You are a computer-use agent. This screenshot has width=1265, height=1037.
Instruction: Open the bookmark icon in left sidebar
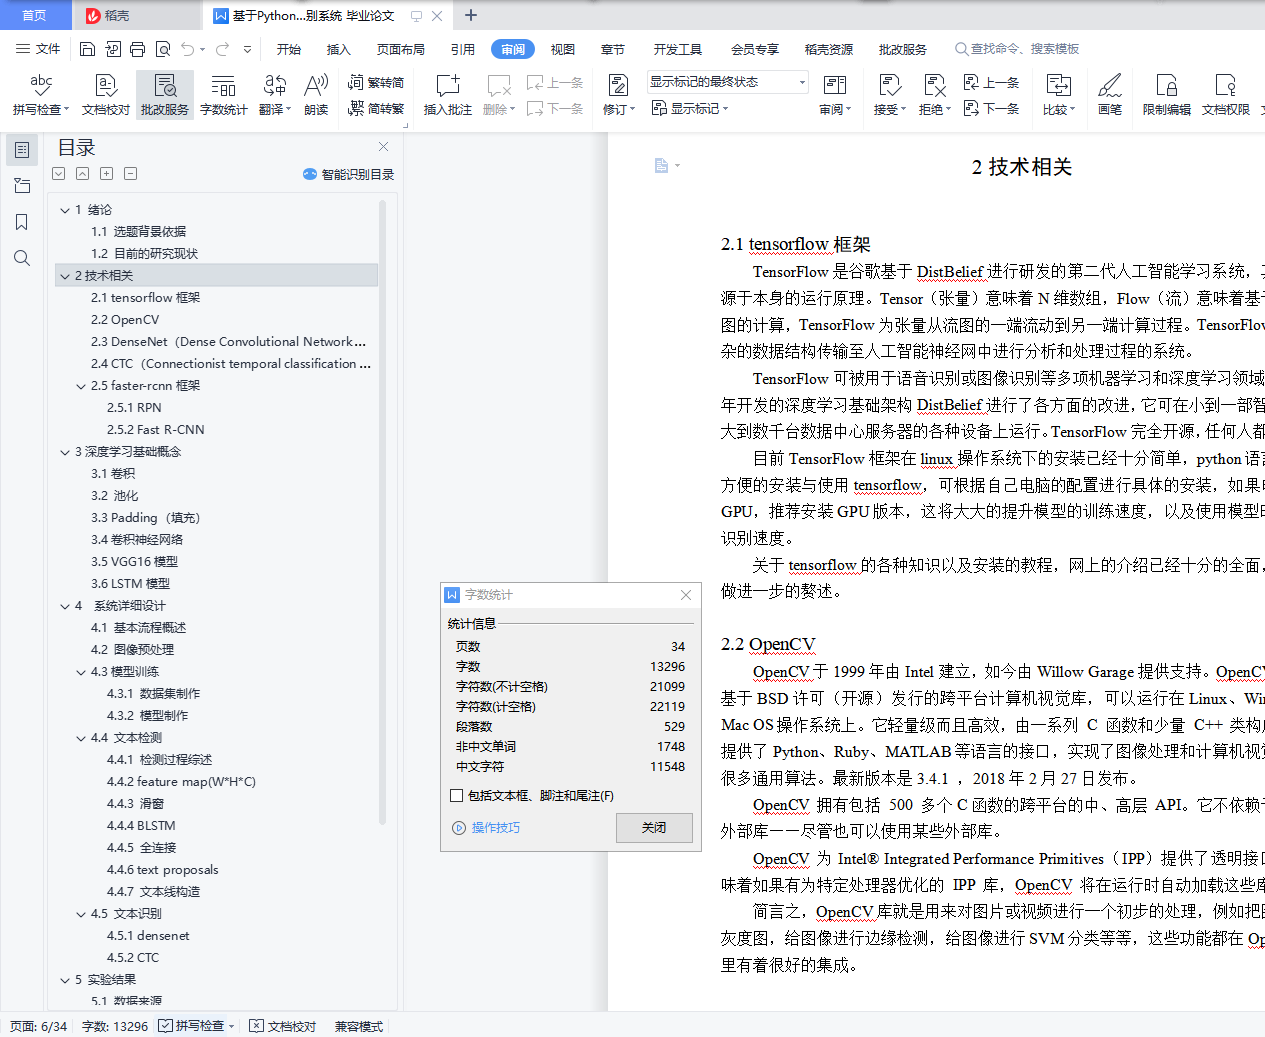pos(22,222)
